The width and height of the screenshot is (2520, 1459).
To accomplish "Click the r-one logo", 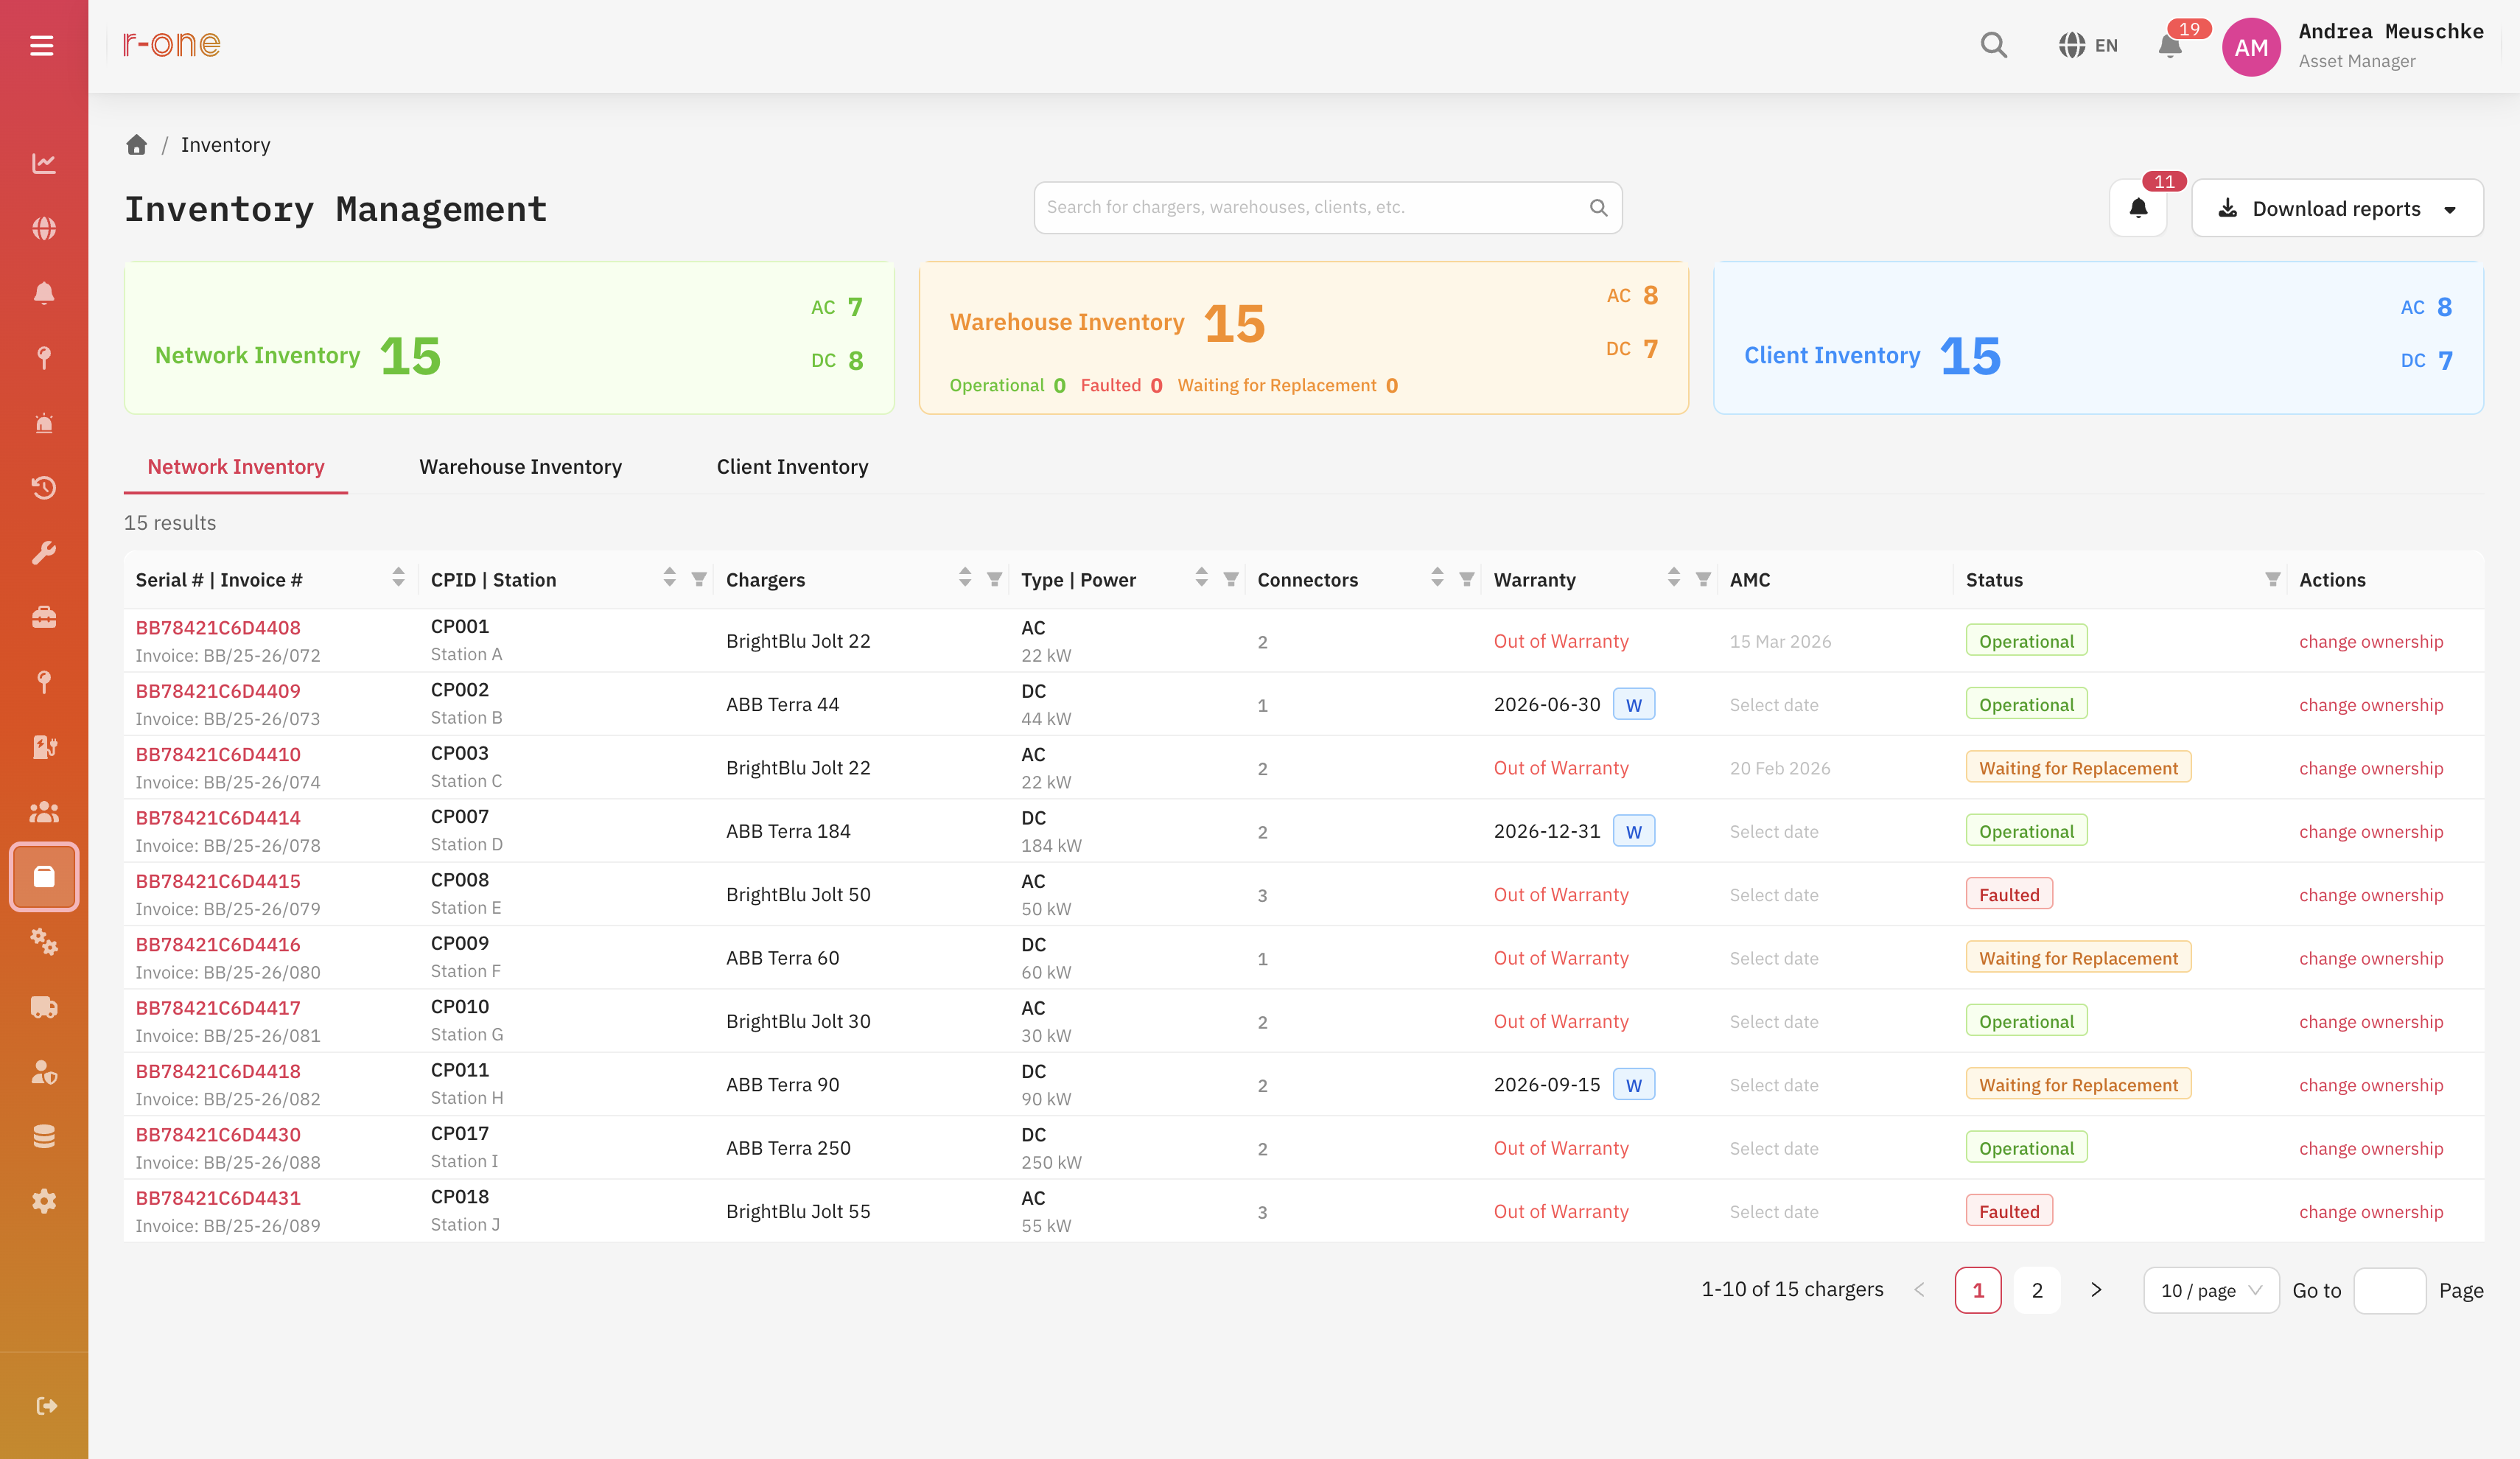I will 171,44.
